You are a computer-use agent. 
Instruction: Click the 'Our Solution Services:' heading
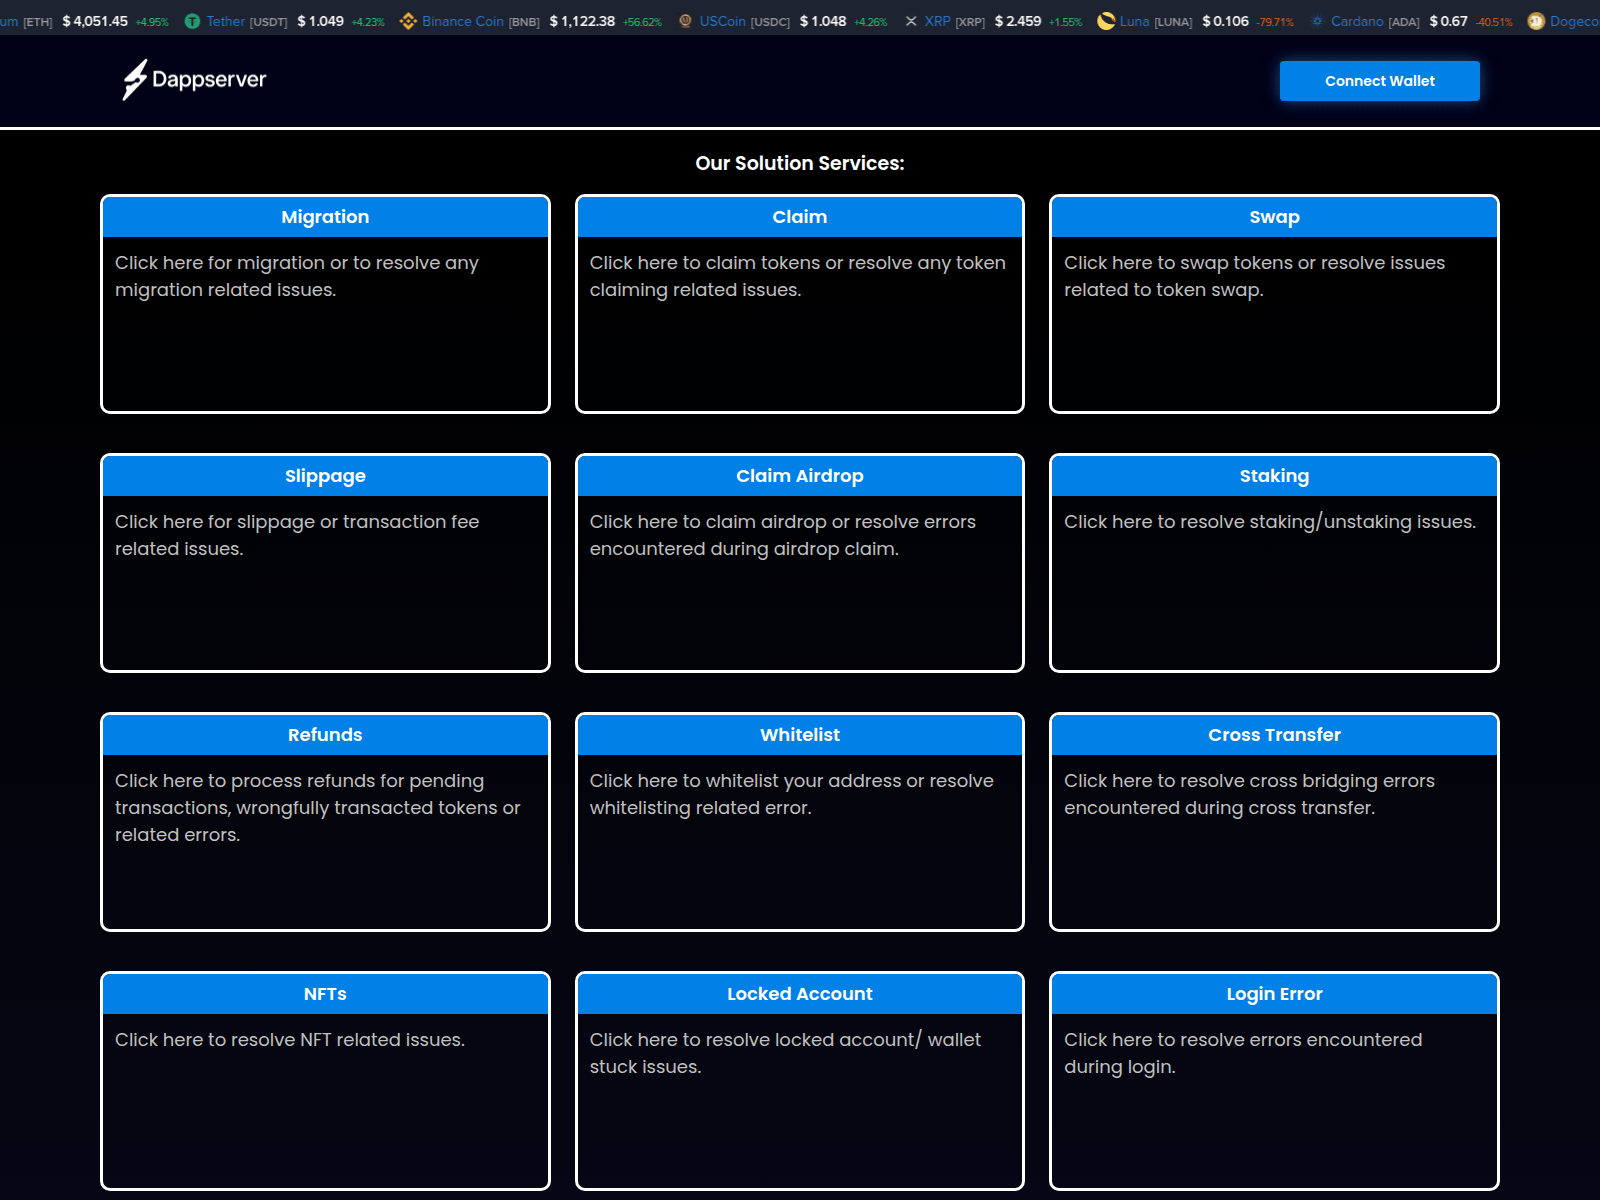(800, 163)
